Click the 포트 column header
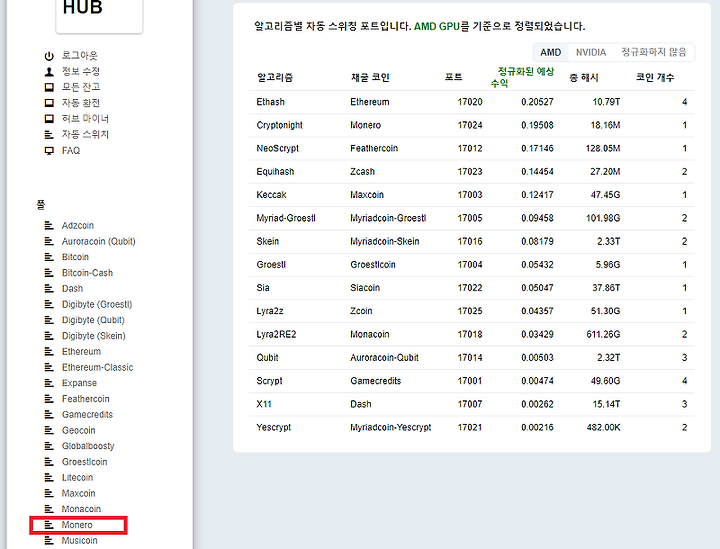 point(453,77)
